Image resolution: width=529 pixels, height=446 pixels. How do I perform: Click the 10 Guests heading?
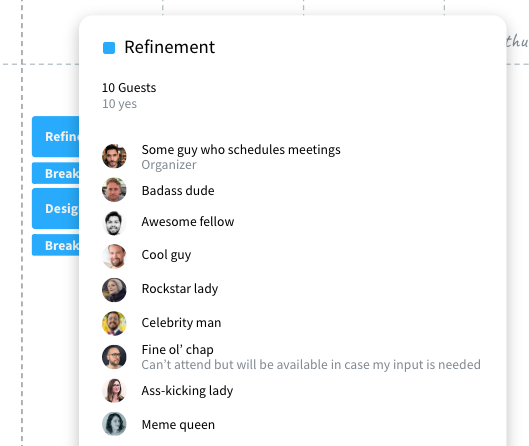[129, 88]
